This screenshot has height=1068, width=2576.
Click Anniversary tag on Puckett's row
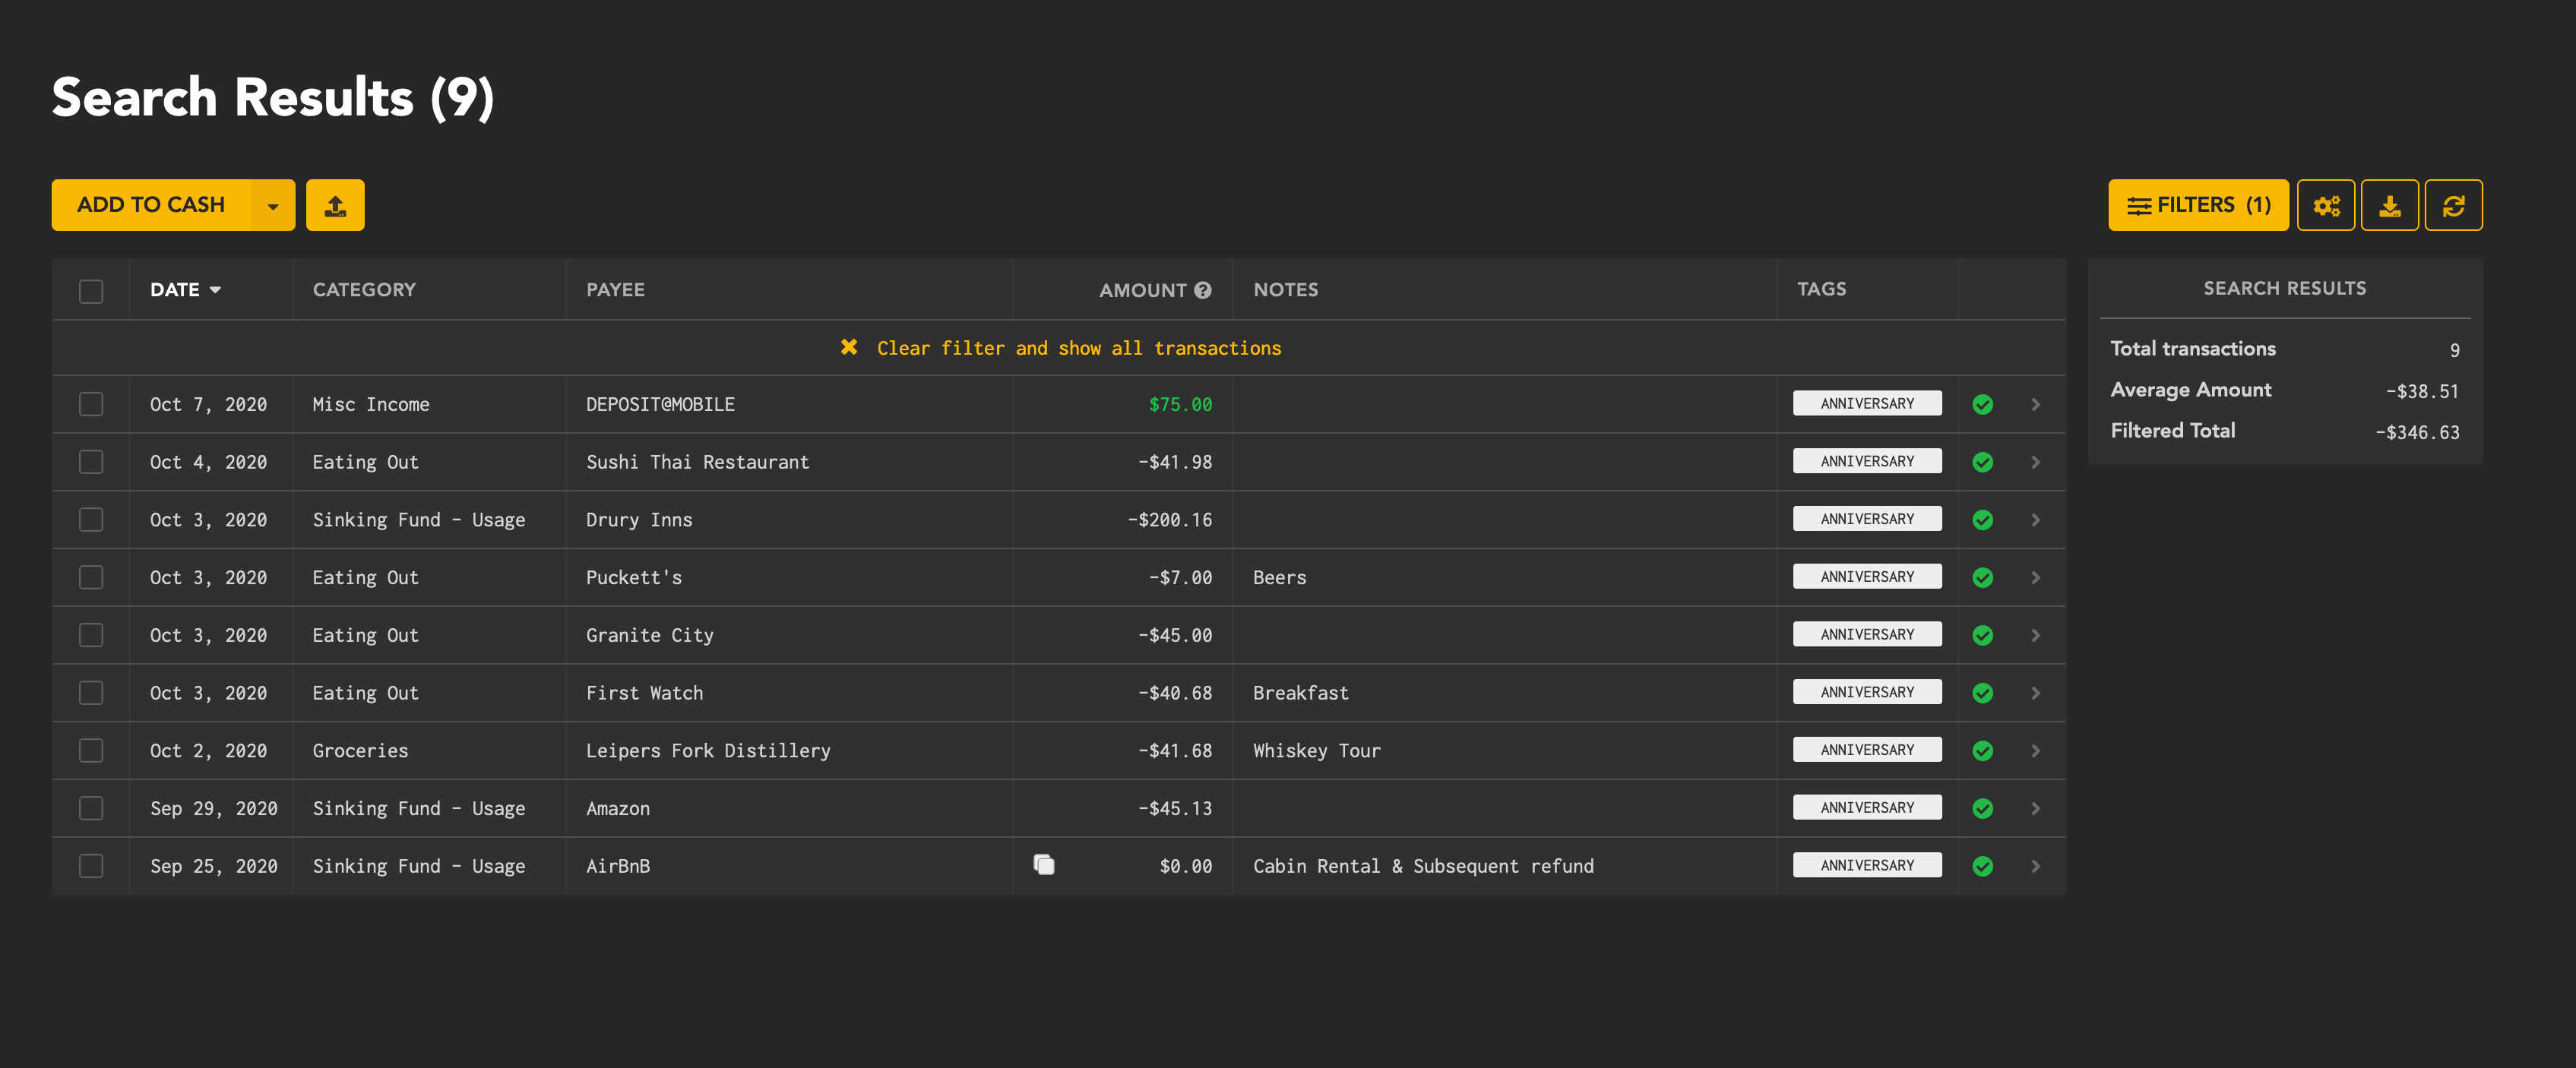tap(1866, 577)
